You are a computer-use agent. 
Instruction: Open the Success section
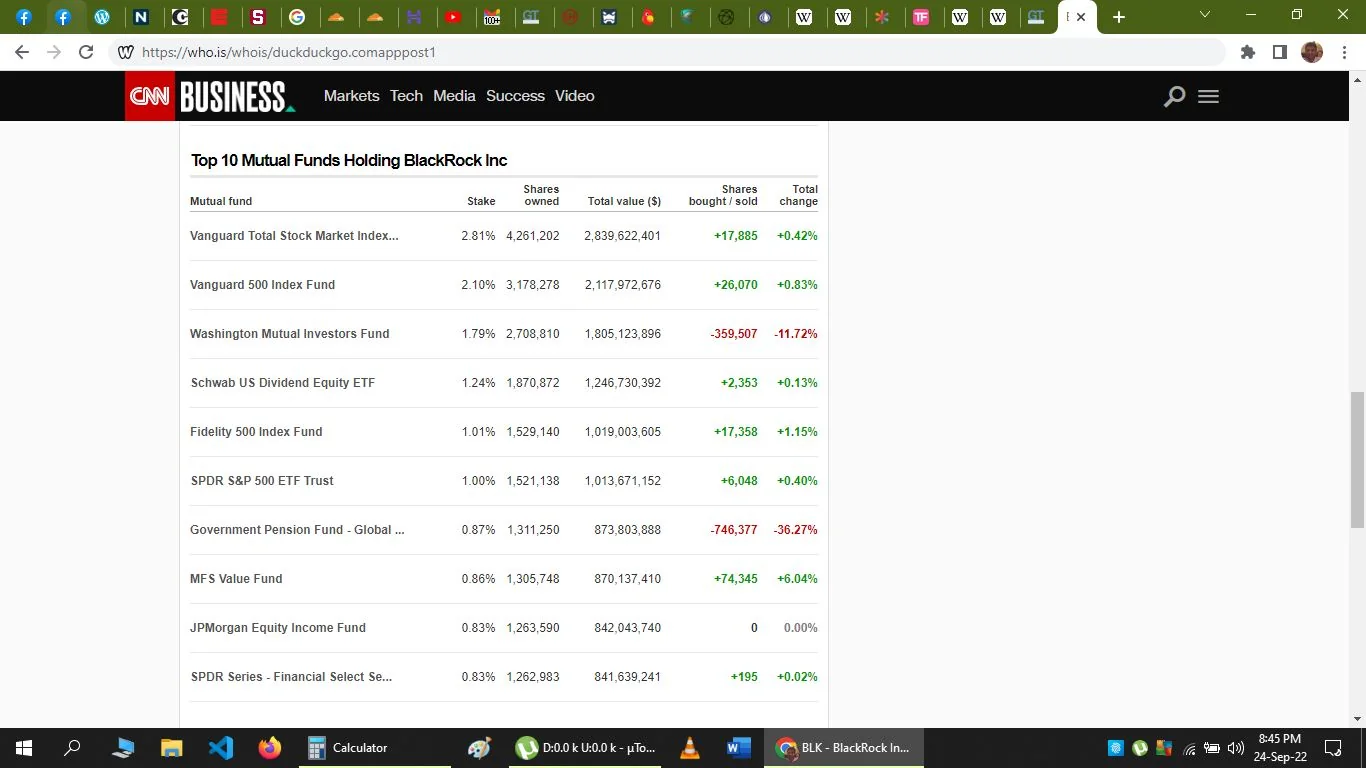515,96
